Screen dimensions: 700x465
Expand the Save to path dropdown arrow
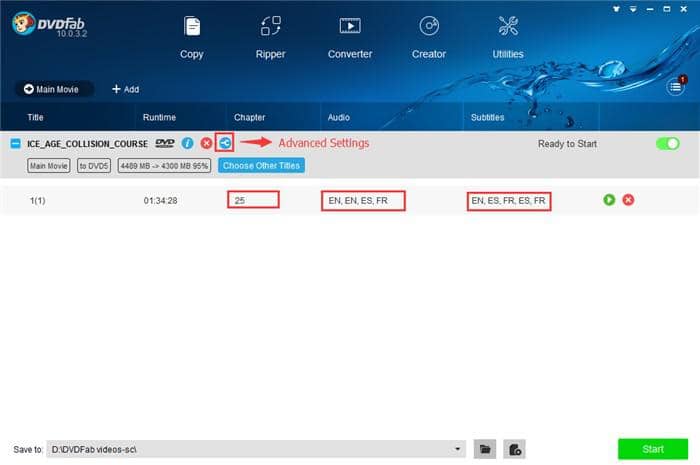coord(457,449)
